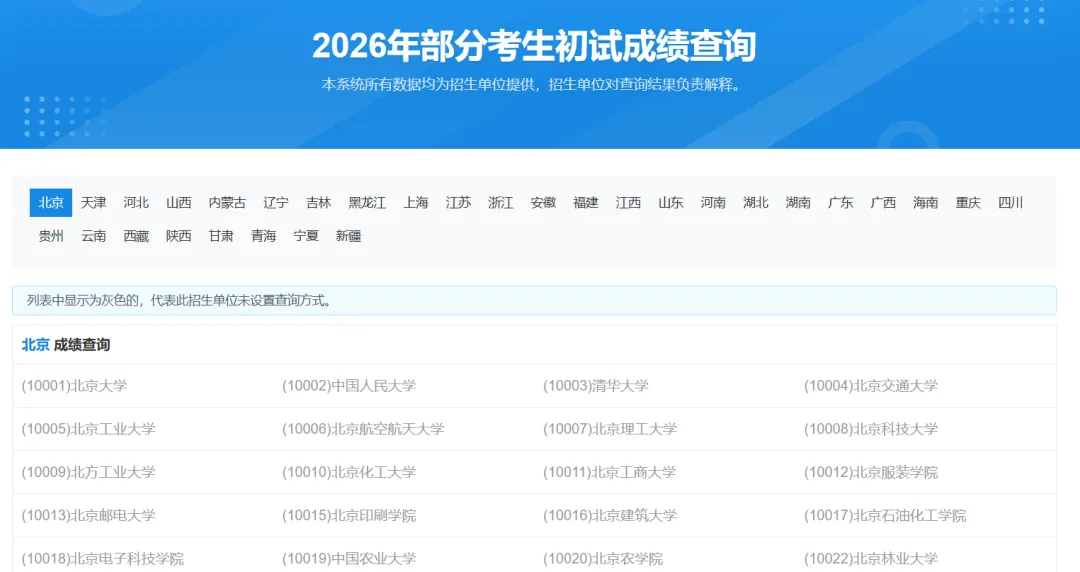Choose the 甘肃 province tab

click(221, 236)
